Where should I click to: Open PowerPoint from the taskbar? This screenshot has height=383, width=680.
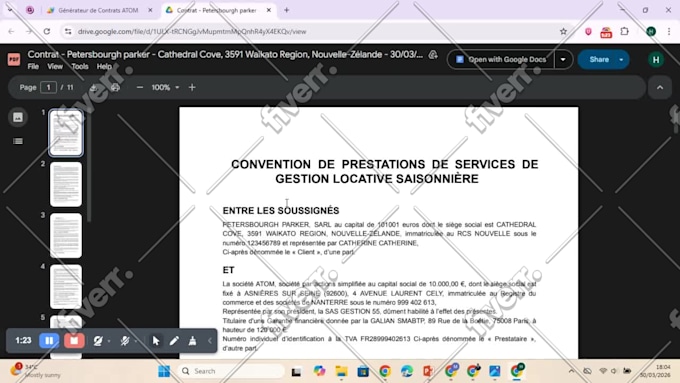(428, 371)
